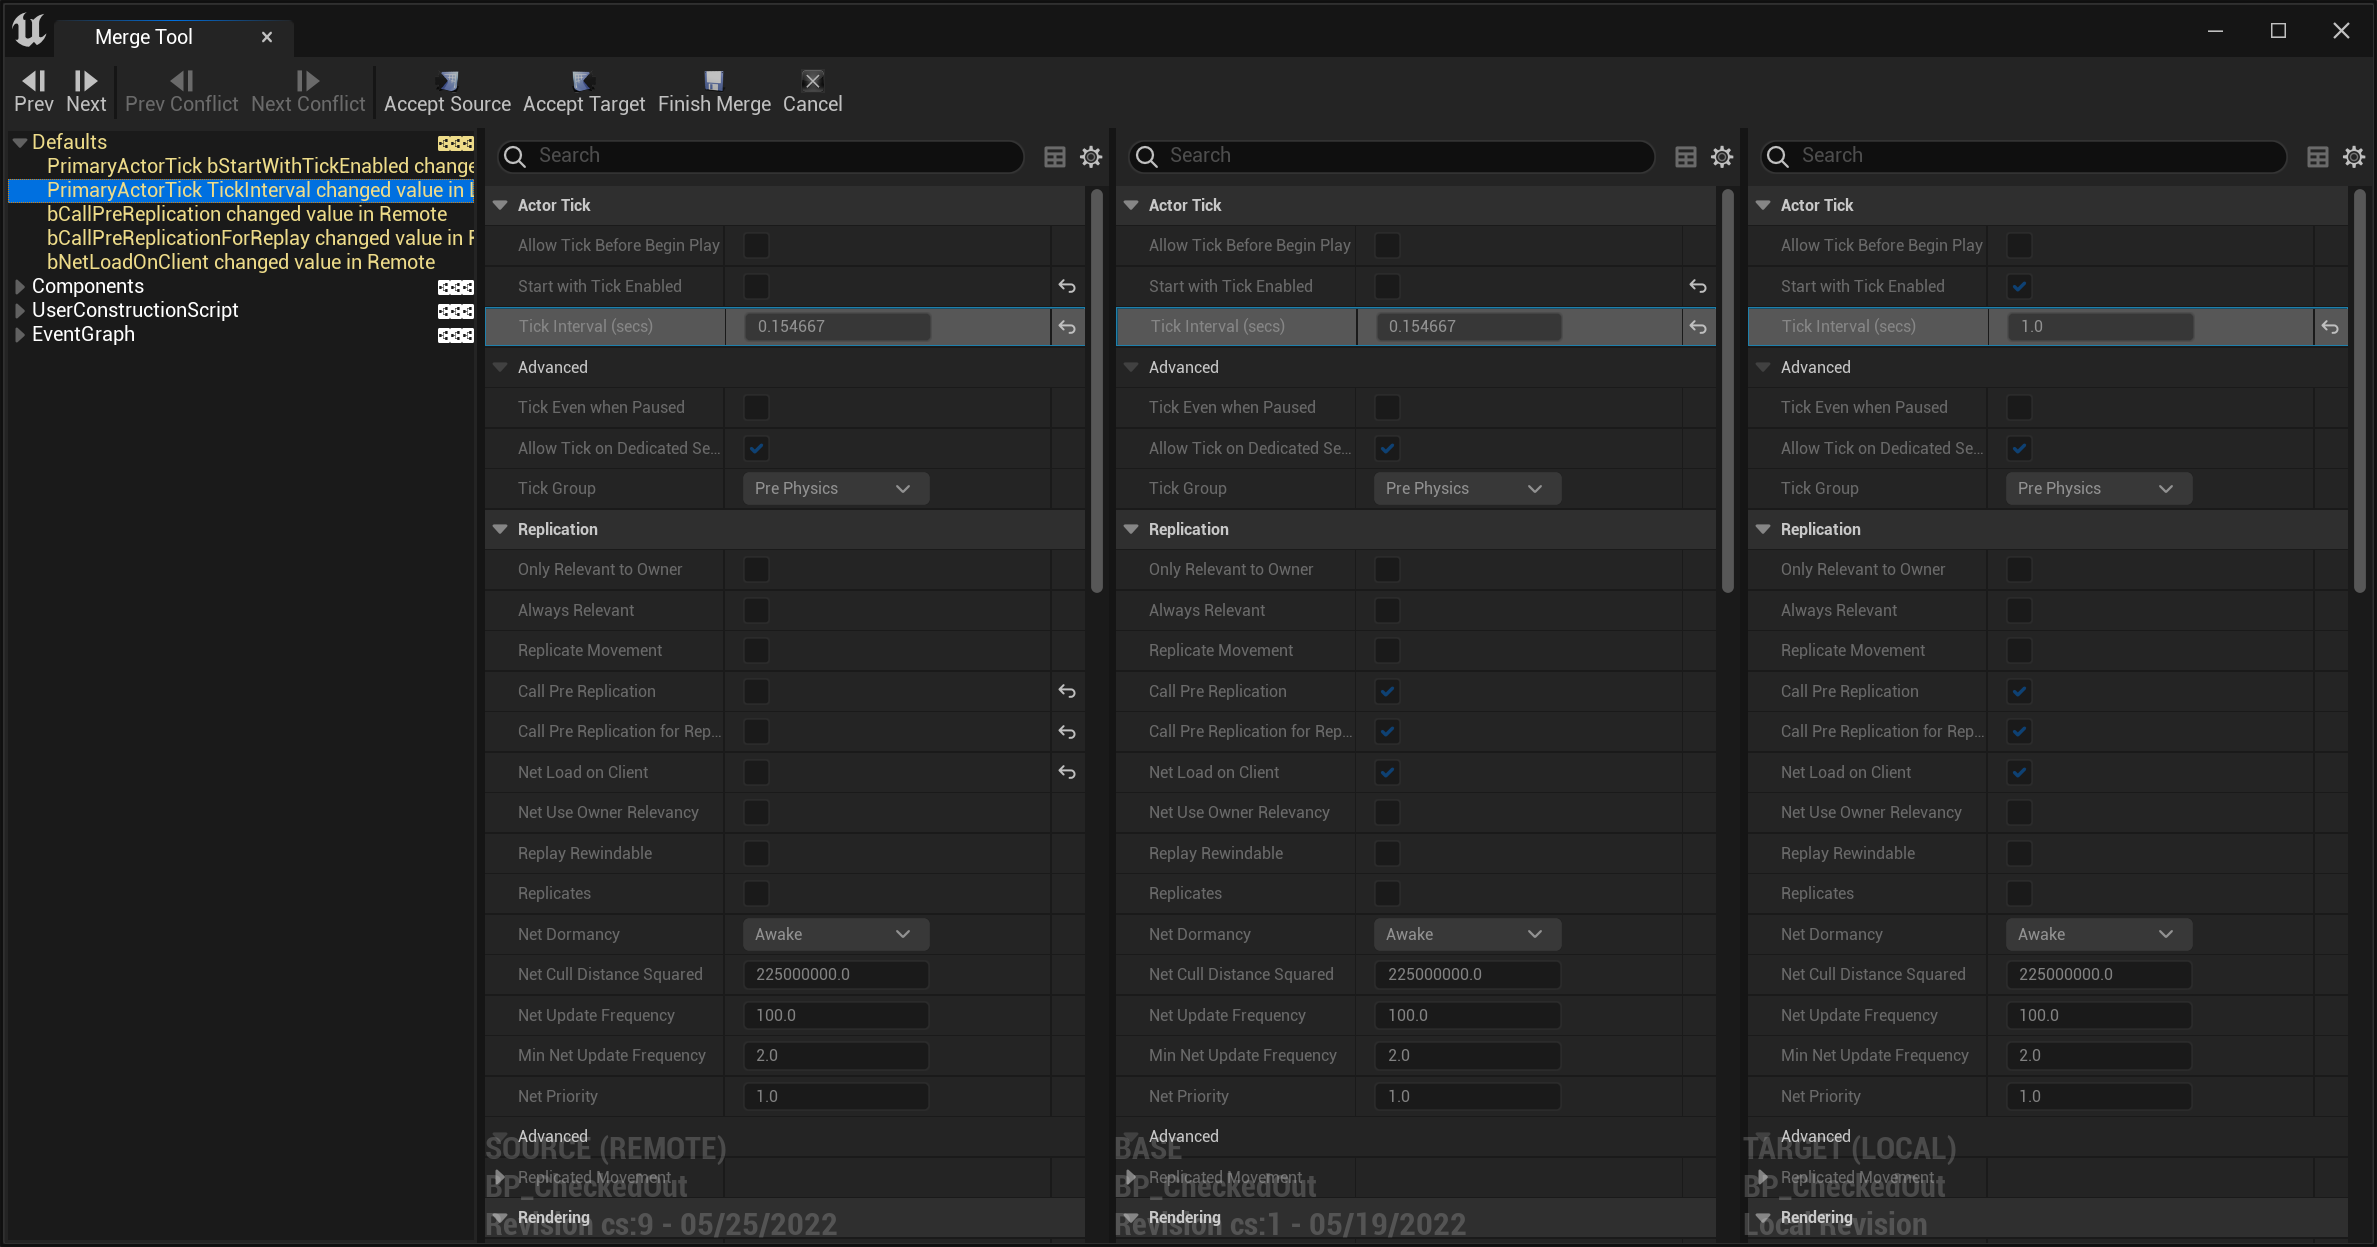
Task: Open settings gear in Source details panel
Action: [x=1091, y=157]
